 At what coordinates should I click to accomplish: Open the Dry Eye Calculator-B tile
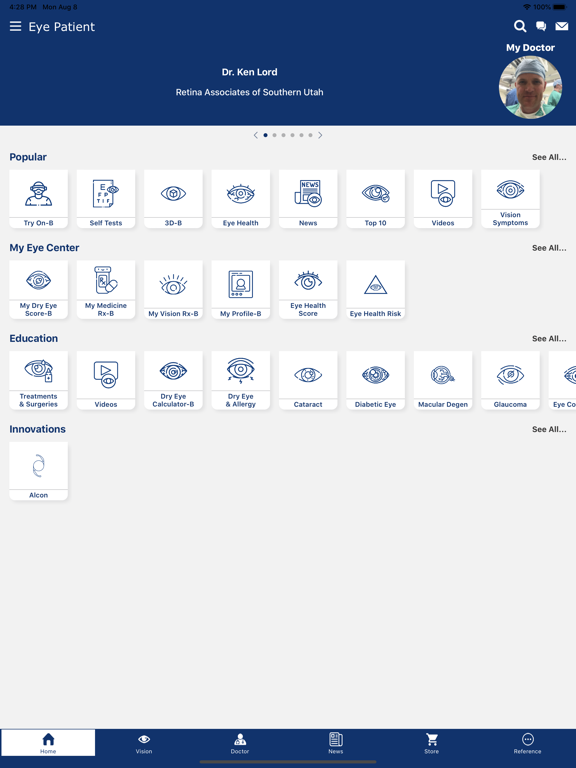coord(173,380)
